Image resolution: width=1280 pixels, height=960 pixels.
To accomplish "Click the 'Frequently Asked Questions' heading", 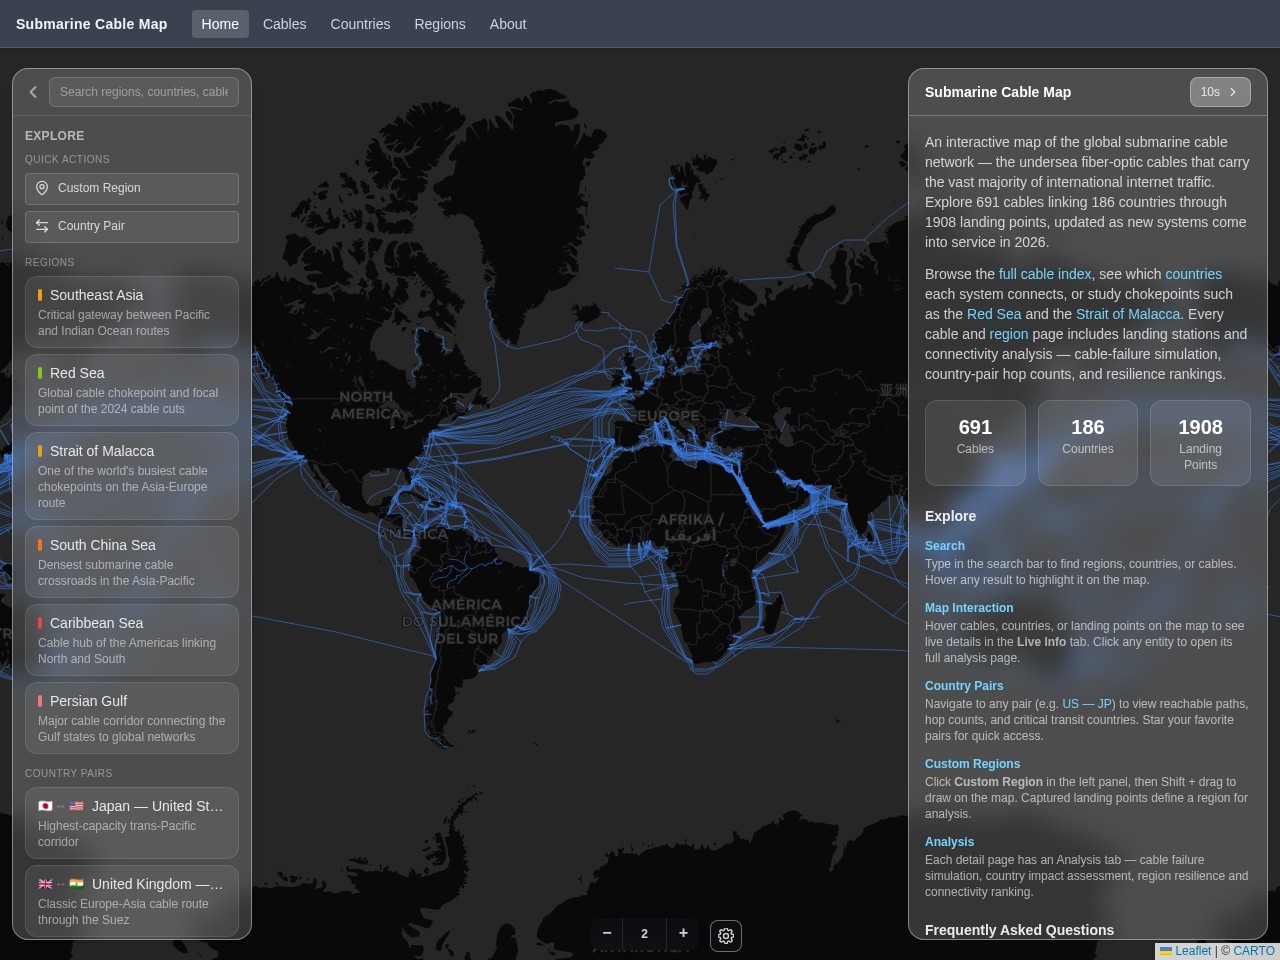I will coord(1019,930).
